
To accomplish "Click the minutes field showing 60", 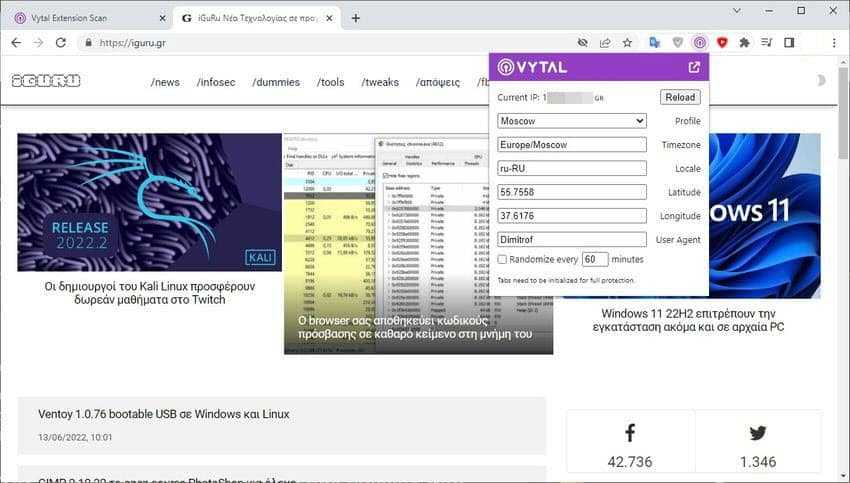I will (595, 259).
